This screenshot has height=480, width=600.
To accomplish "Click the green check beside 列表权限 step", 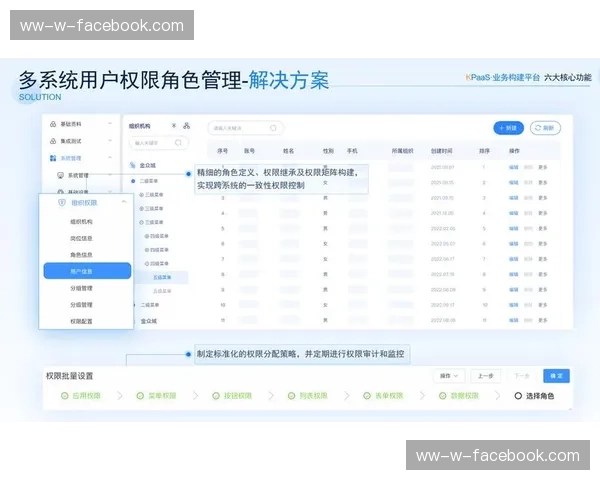I will (292, 396).
